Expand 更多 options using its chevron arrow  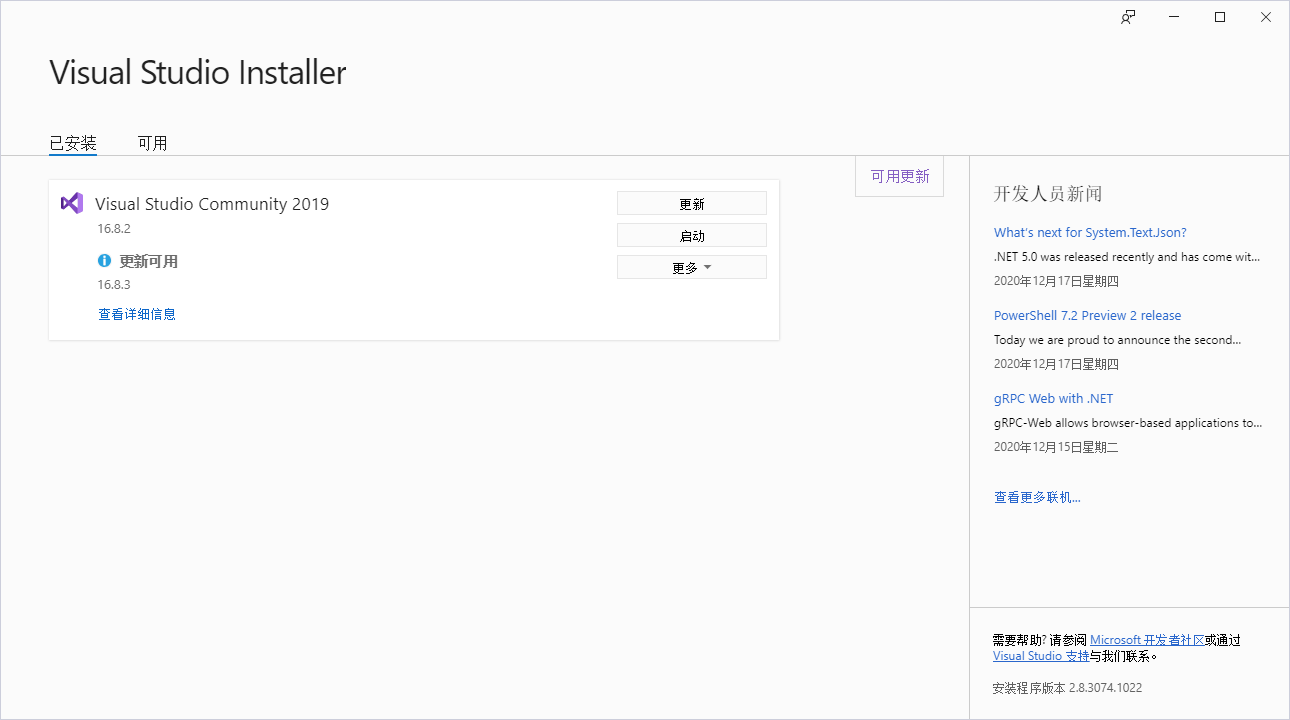tap(707, 267)
